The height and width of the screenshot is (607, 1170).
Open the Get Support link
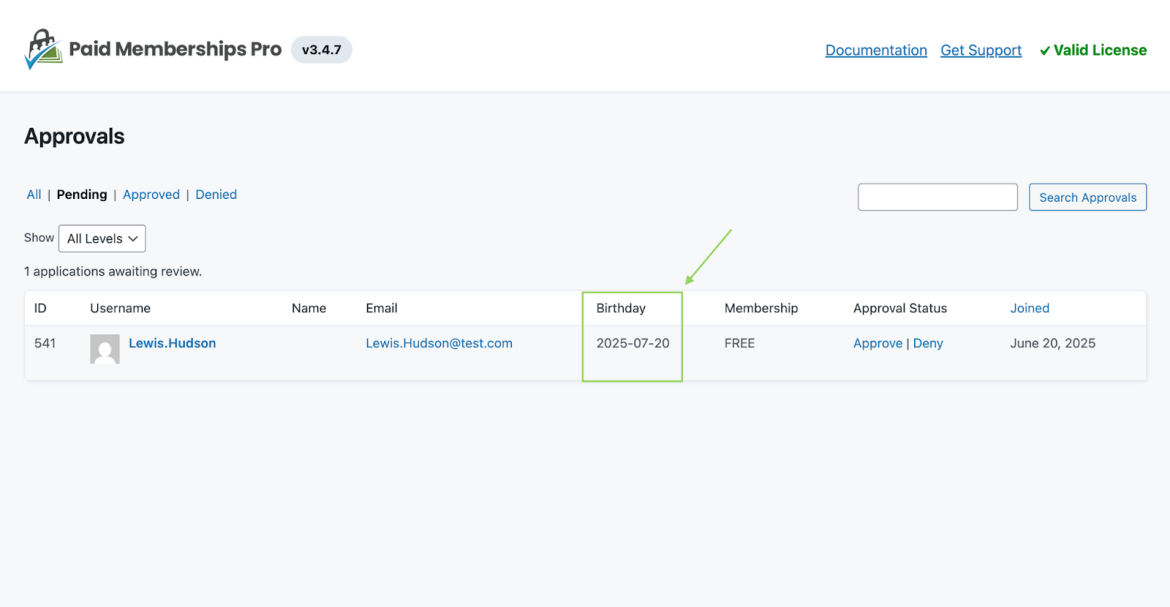pos(980,50)
